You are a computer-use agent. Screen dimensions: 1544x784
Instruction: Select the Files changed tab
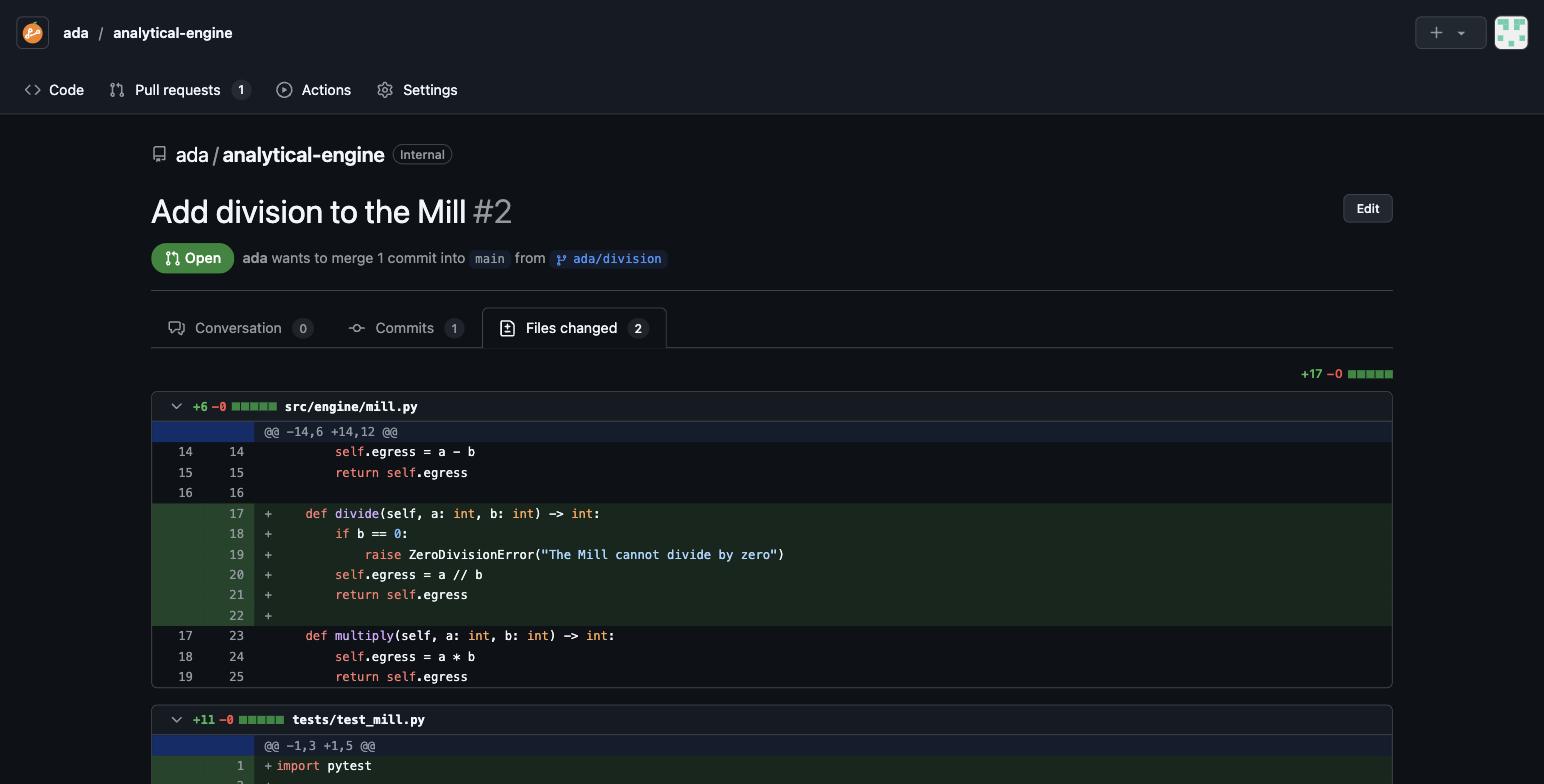click(x=574, y=328)
